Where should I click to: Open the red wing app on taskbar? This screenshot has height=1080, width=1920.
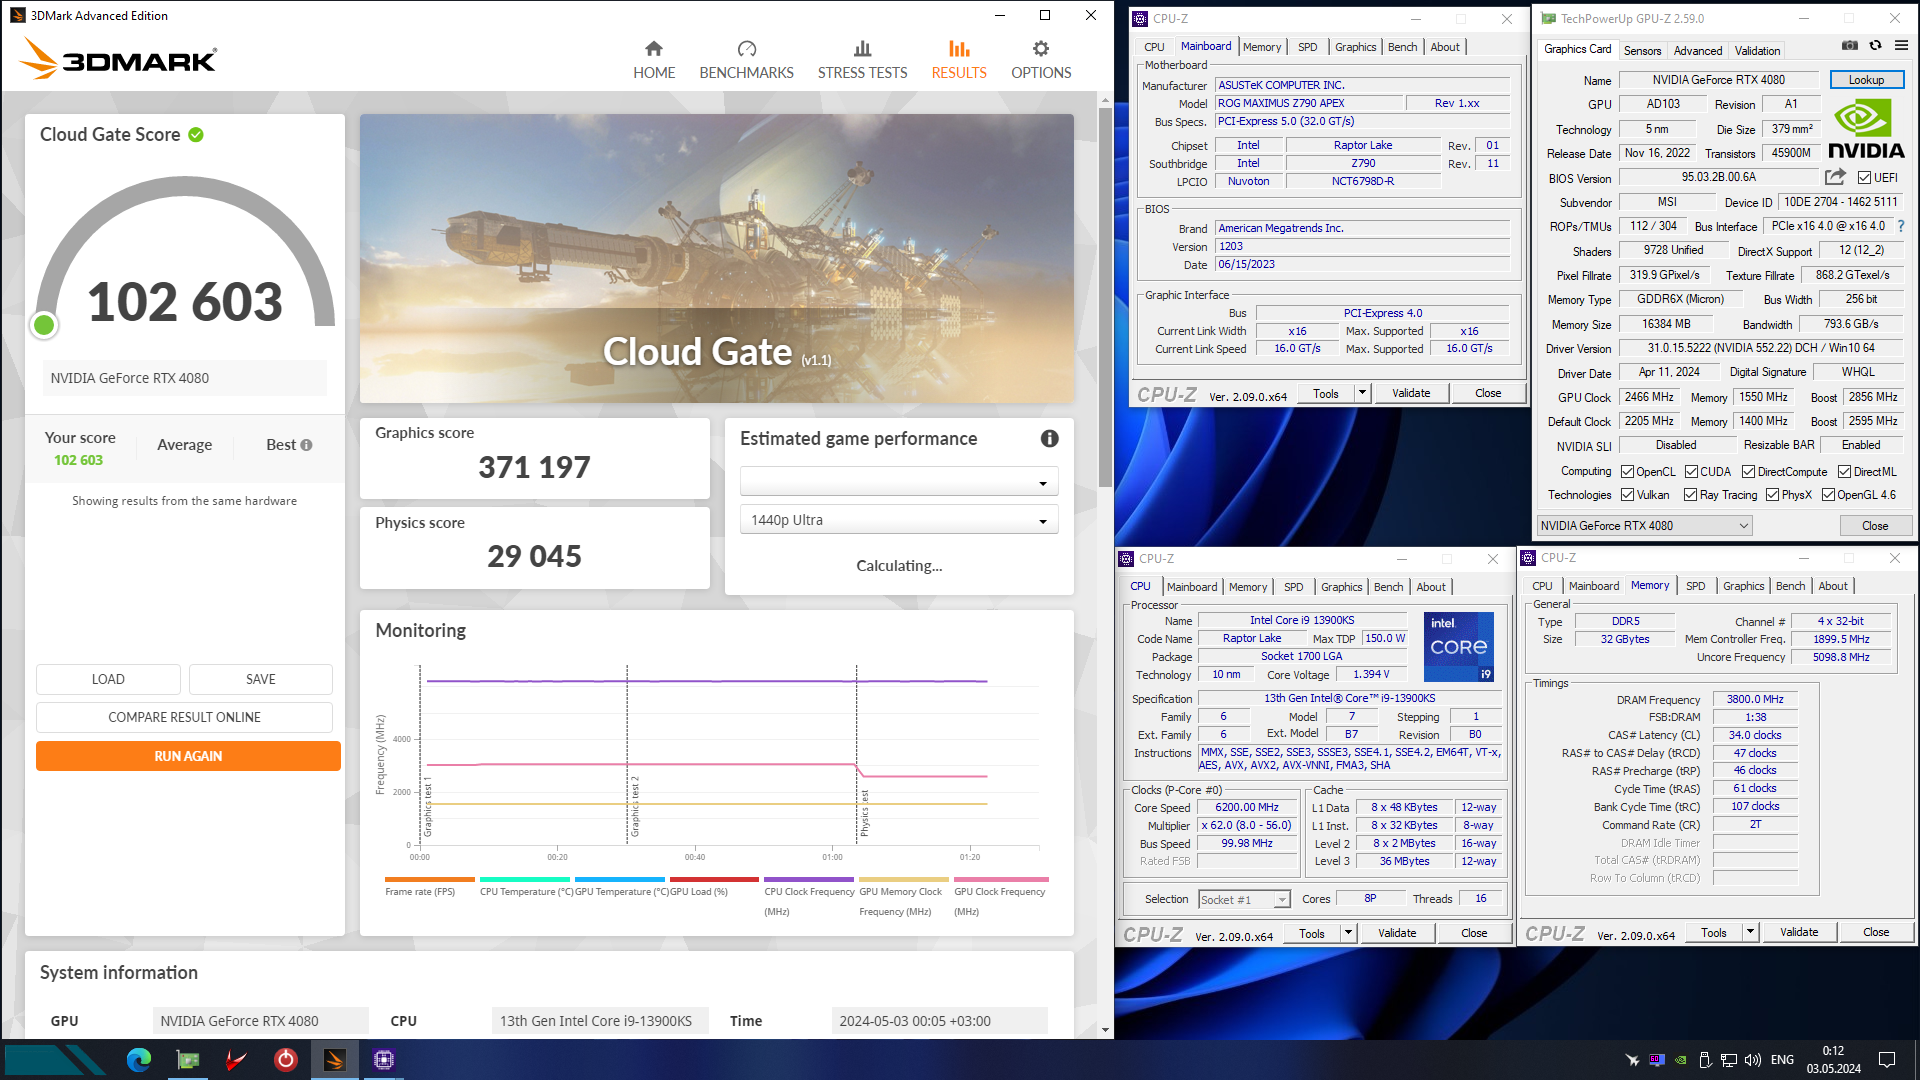(236, 1060)
